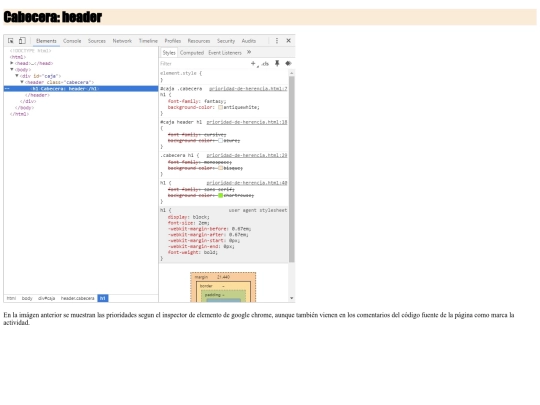Open the Console tab
Image resolution: width=540 pixels, height=405 pixels.
pos(72,41)
